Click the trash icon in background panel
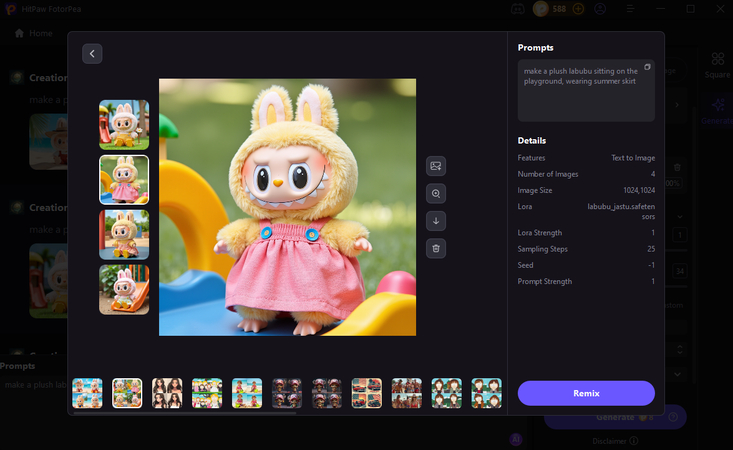This screenshot has height=450, width=733. click(677, 167)
